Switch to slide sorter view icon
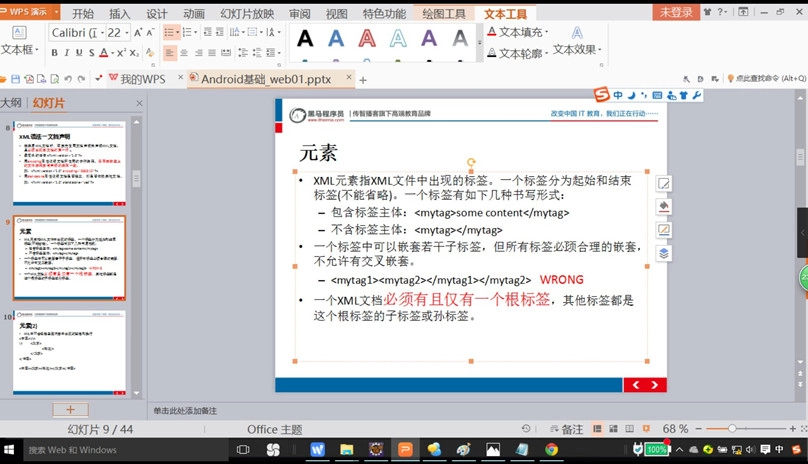This screenshot has width=808, height=464. click(613, 429)
